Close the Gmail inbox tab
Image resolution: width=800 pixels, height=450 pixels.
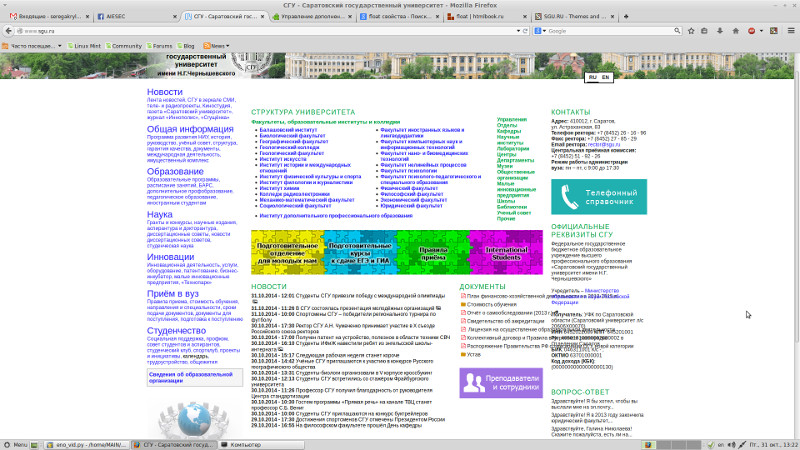tap(87, 16)
